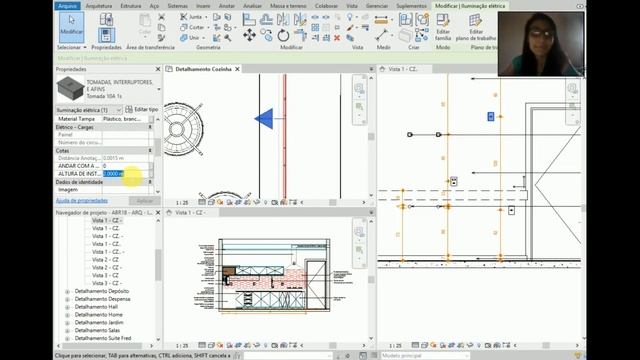
Task: Open the Arquitetura ribbon tab
Action: click(99, 6)
